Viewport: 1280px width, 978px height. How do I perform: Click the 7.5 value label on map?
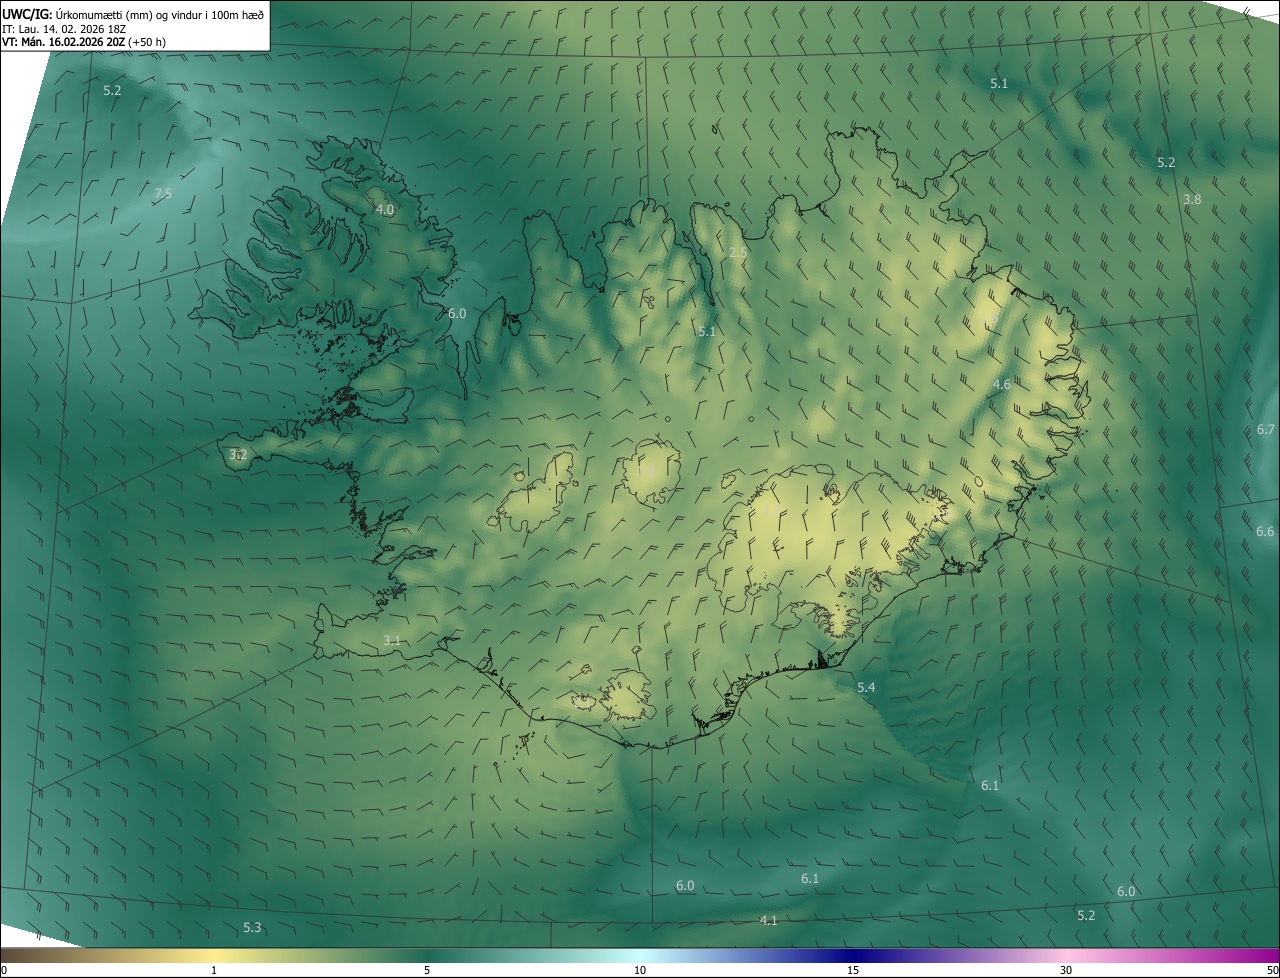coord(163,193)
